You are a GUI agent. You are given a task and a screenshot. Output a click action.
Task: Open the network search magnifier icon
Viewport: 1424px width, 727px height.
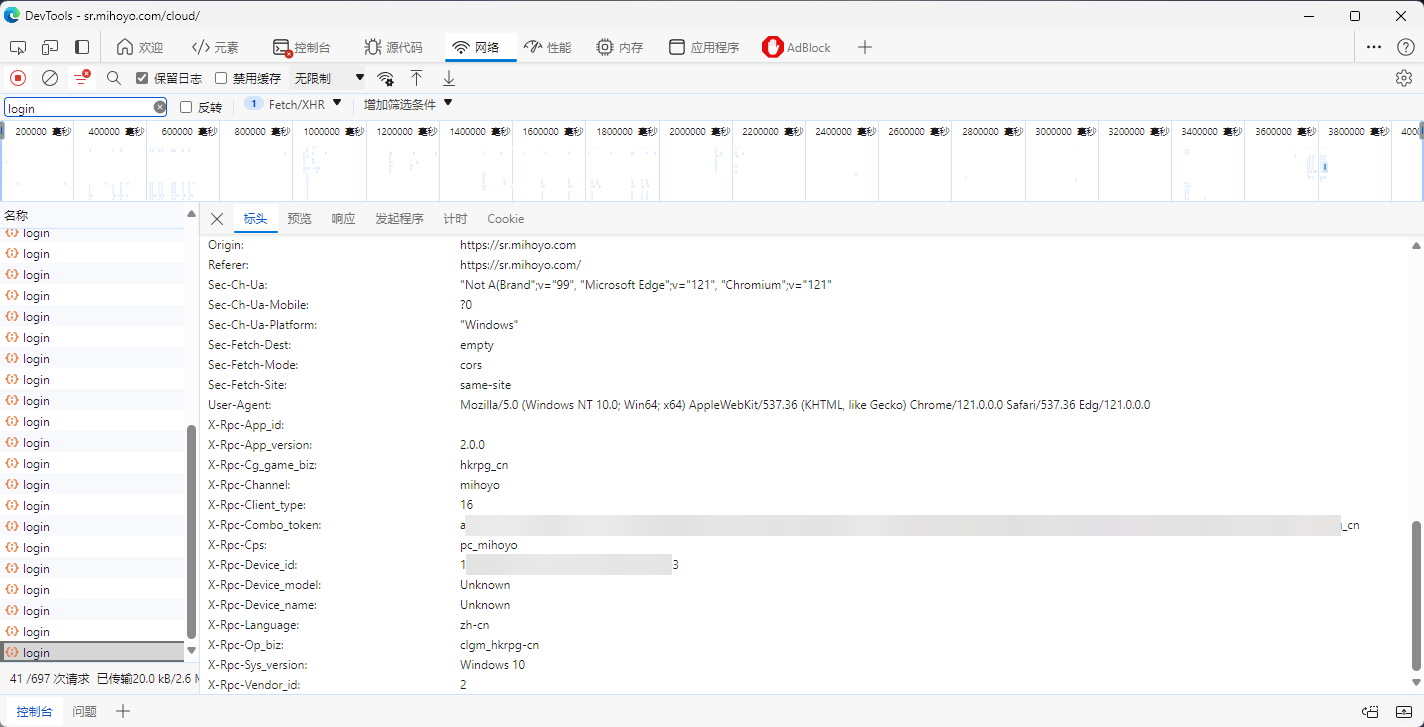[x=114, y=78]
